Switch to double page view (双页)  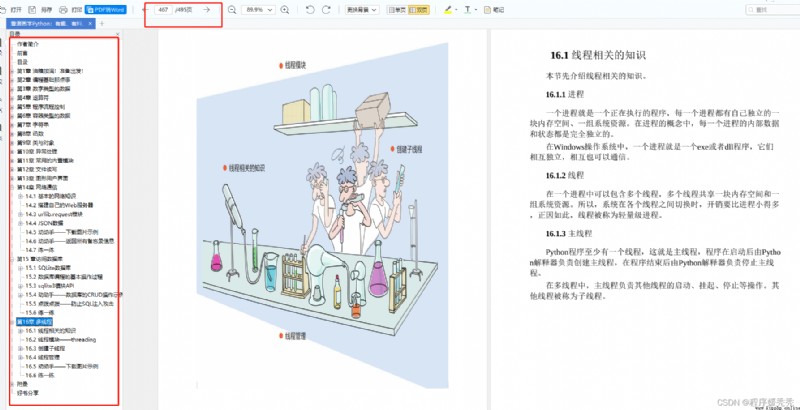point(418,10)
